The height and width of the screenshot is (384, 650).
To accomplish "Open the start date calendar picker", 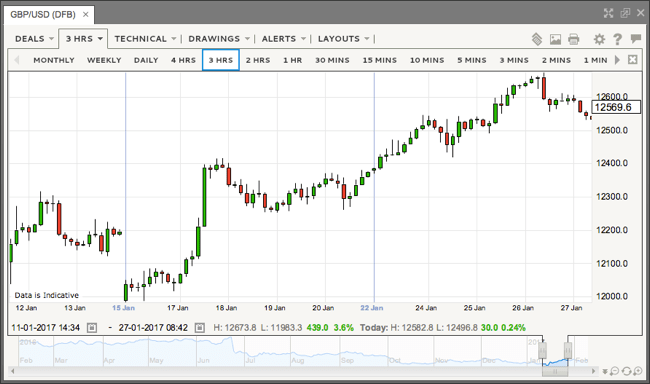I will click(92, 328).
